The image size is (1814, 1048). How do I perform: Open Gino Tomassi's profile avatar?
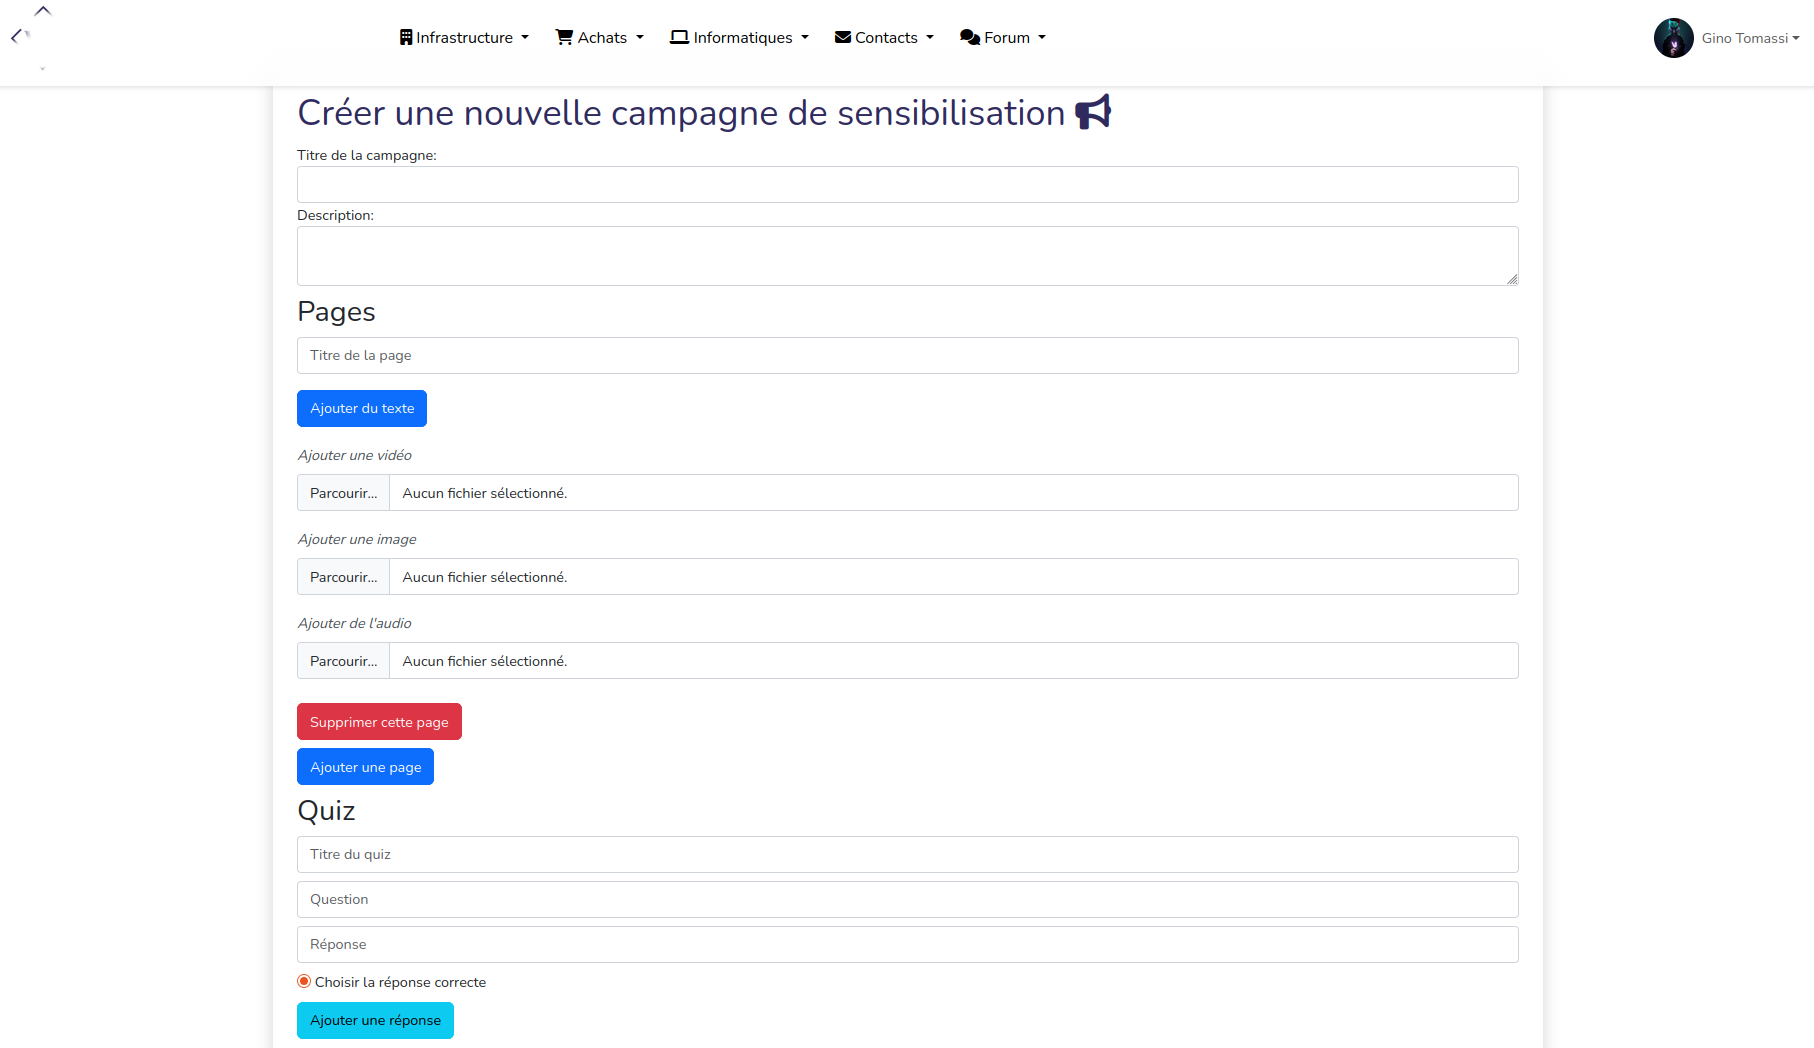(x=1673, y=37)
